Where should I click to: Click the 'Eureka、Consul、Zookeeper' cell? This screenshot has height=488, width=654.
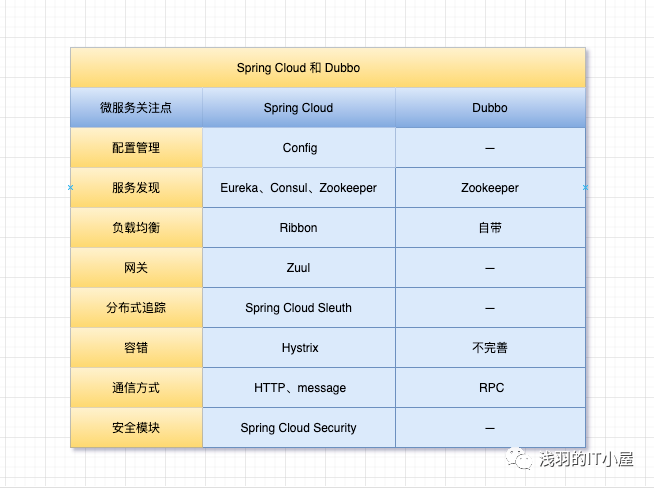click(x=299, y=188)
